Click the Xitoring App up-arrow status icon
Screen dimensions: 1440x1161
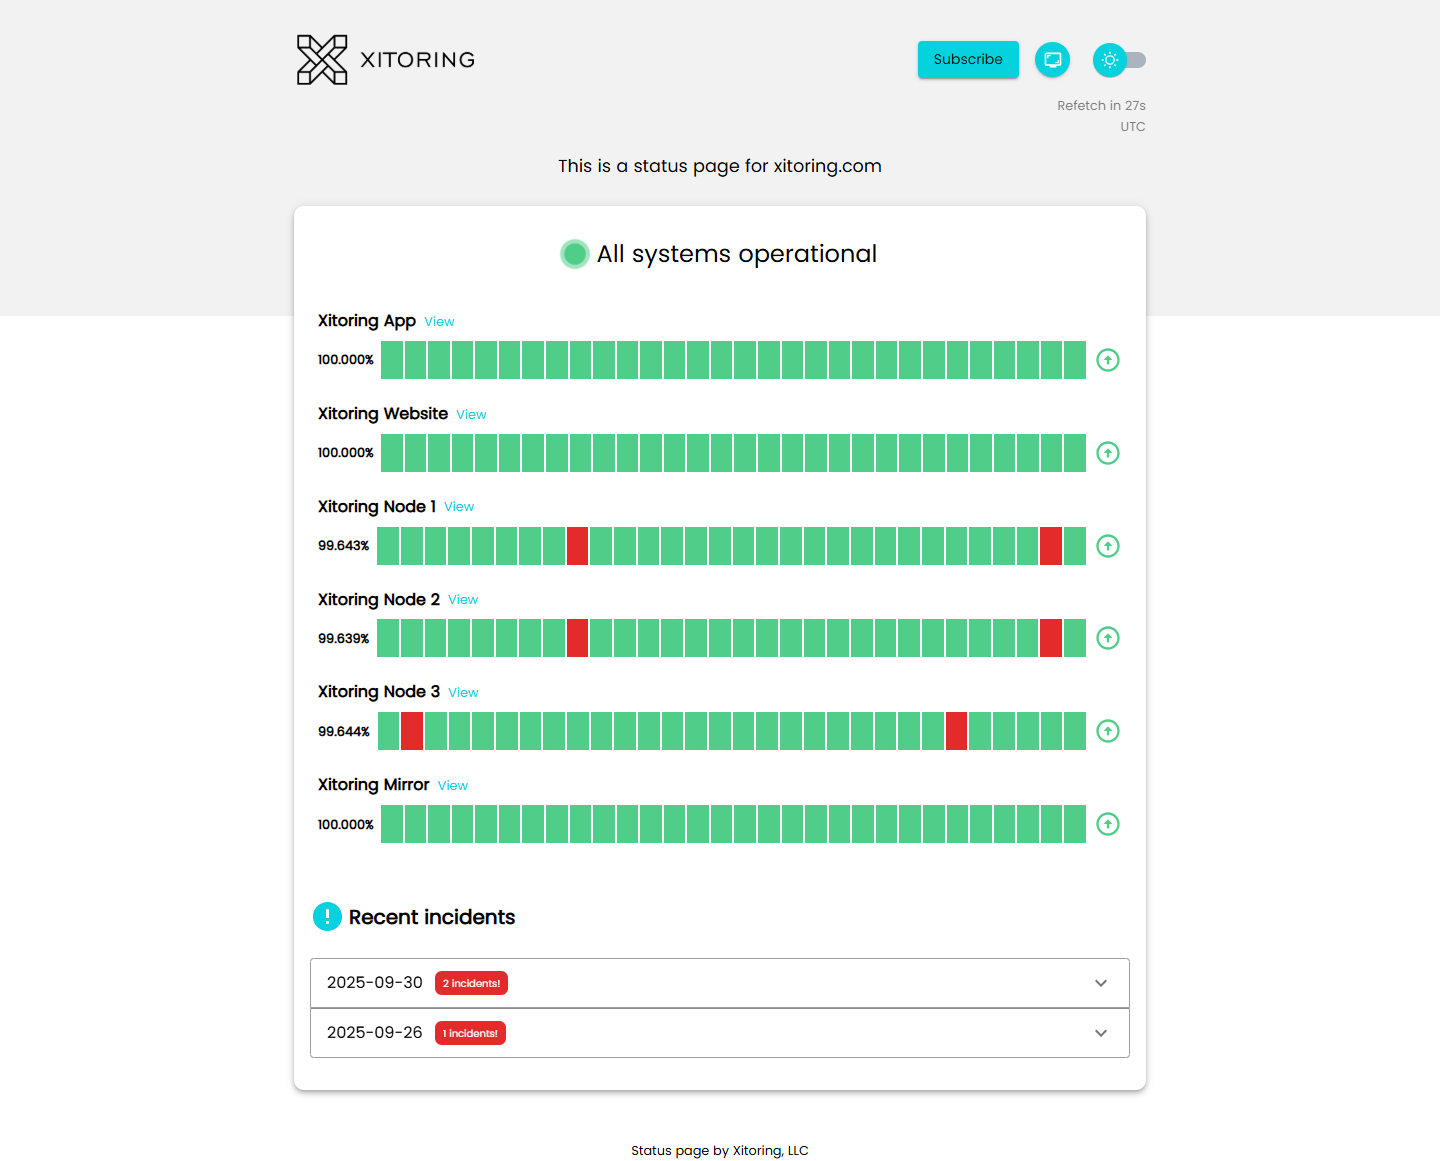pyautogui.click(x=1108, y=360)
